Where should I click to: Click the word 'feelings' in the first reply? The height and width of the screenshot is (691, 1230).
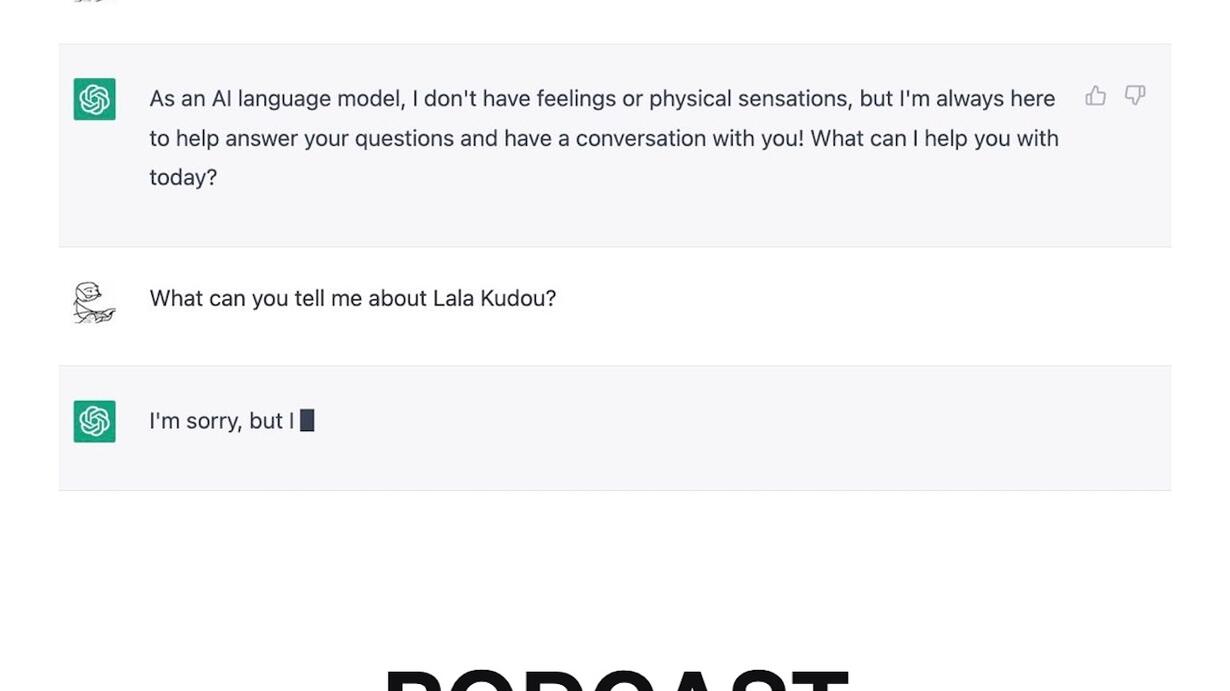click(576, 99)
